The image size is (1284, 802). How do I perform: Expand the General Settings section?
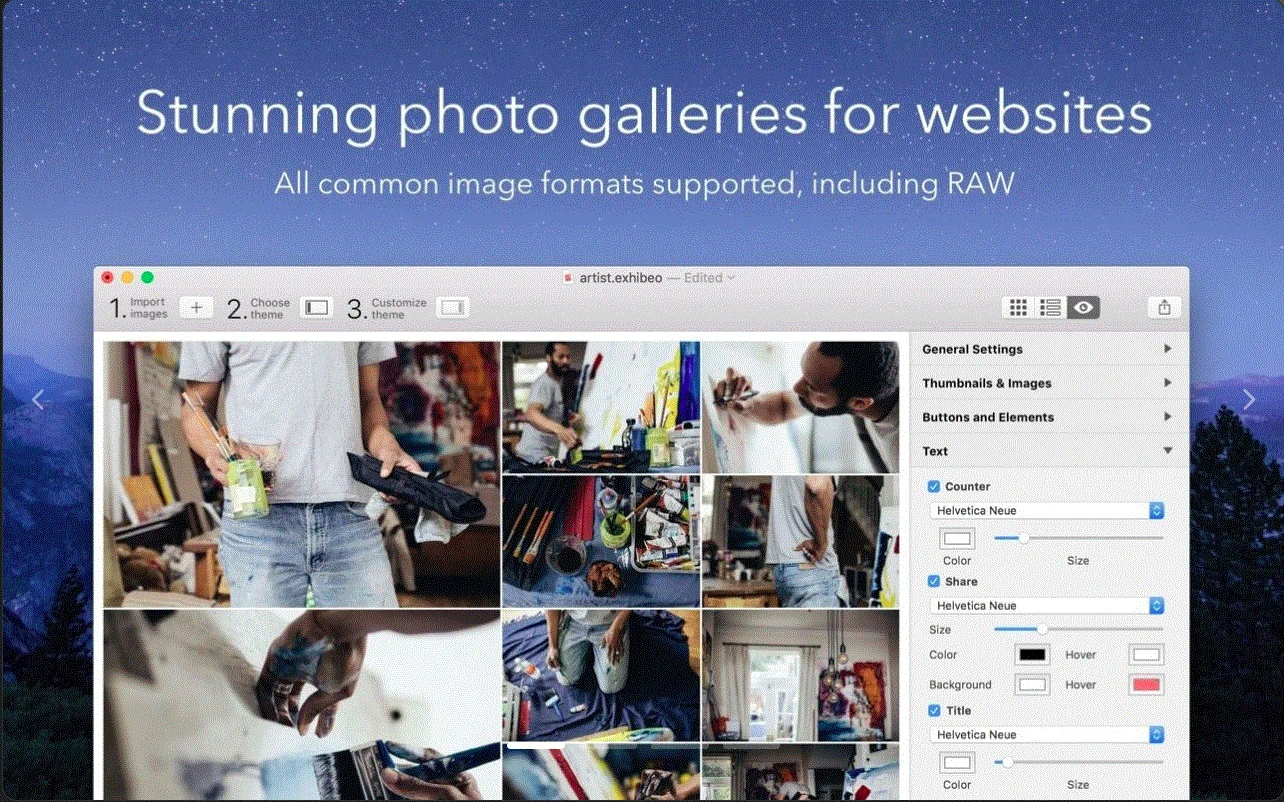1048,349
